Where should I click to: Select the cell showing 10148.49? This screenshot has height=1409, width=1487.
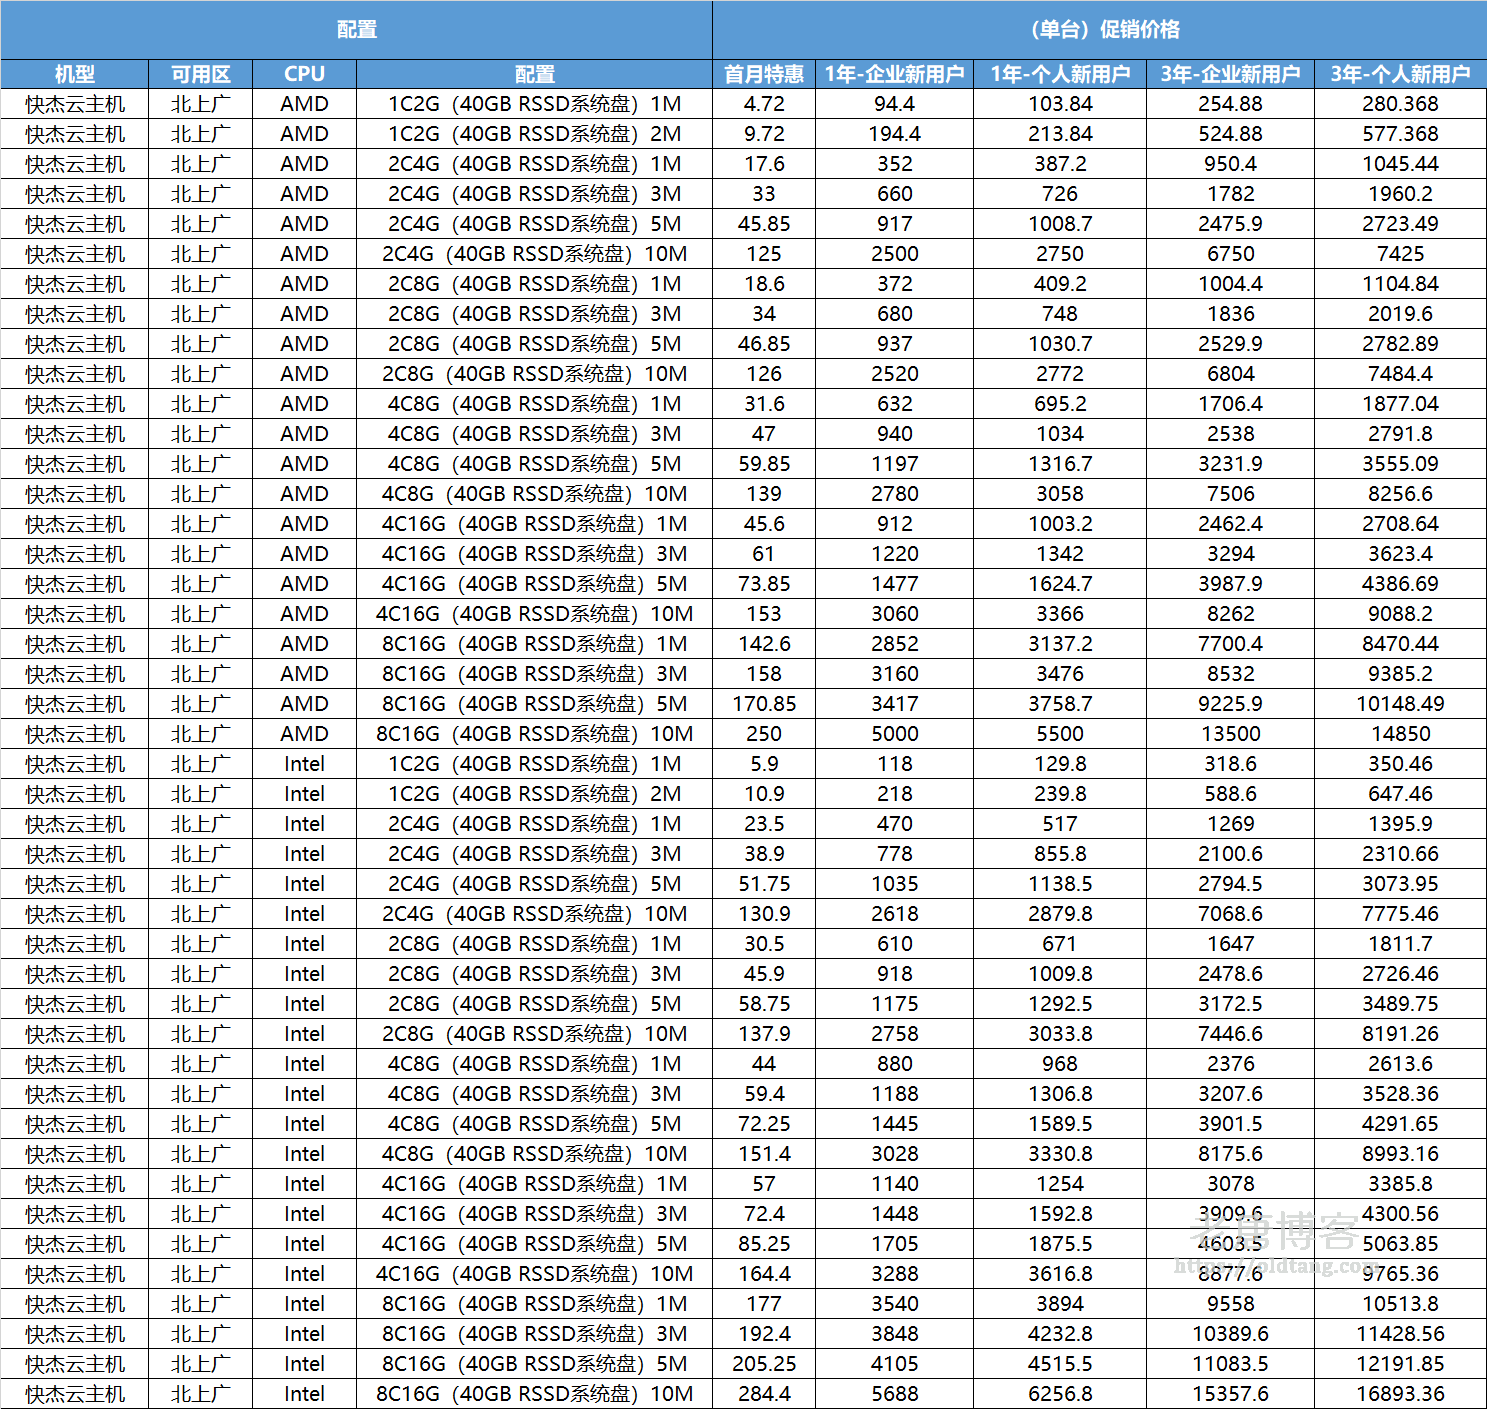tap(1400, 704)
